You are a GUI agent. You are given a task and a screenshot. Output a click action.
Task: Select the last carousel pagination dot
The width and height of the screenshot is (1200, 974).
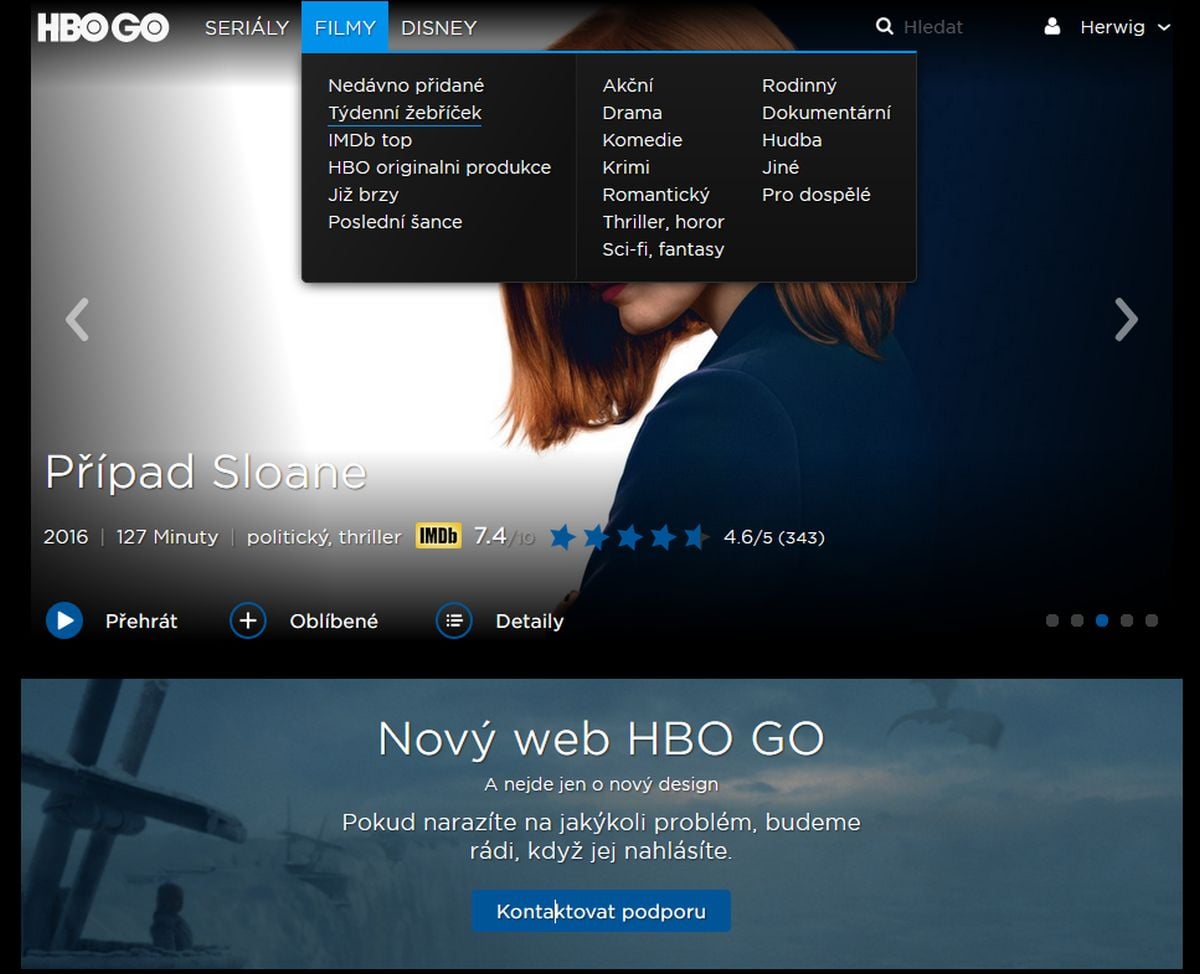click(1153, 620)
